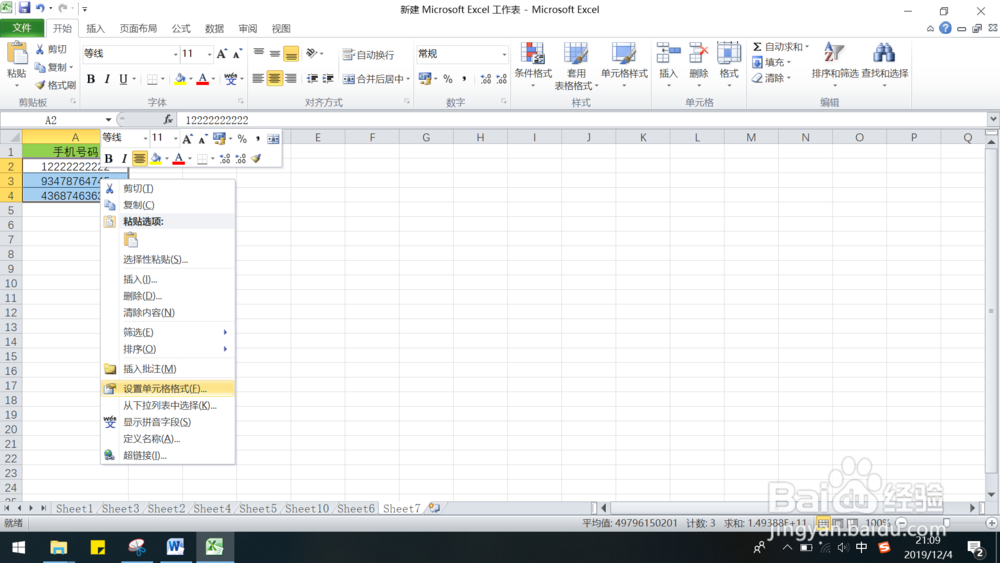Open Merge & Center (合并后居中) dropdown arrow
The height and width of the screenshot is (563, 1000).
pyautogui.click(x=408, y=79)
